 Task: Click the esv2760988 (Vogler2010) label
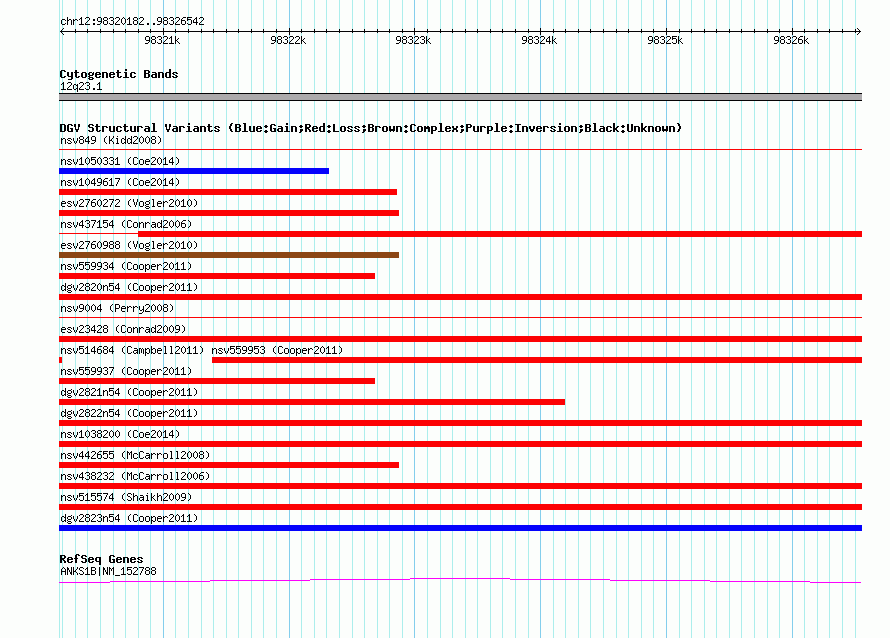pyautogui.click(x=129, y=245)
